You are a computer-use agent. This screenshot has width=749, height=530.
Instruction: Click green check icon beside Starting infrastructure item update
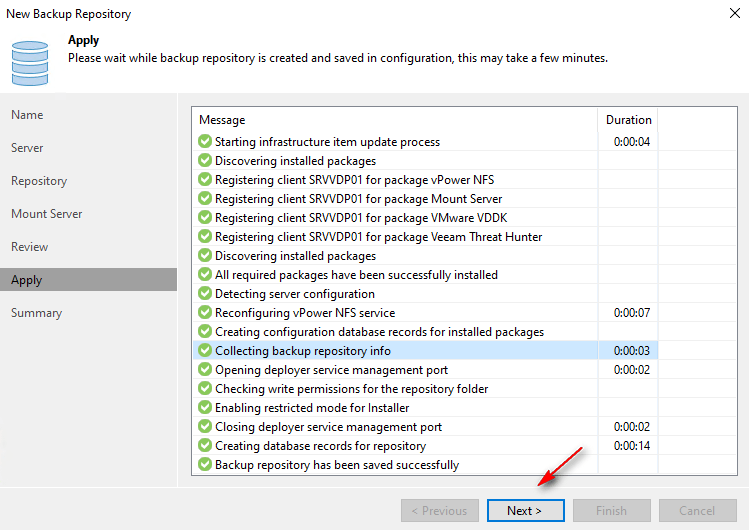click(205, 142)
